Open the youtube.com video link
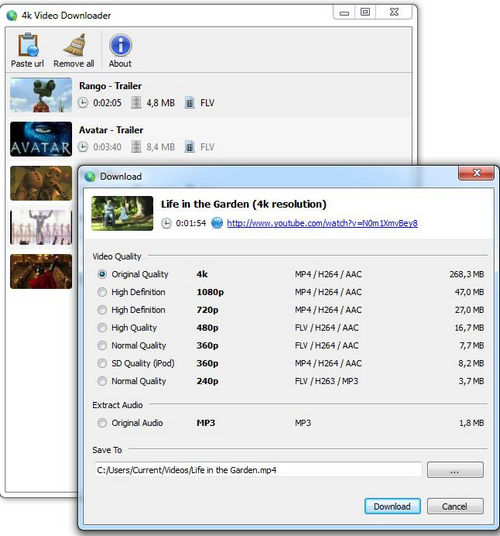The height and width of the screenshot is (536, 500). (x=322, y=223)
